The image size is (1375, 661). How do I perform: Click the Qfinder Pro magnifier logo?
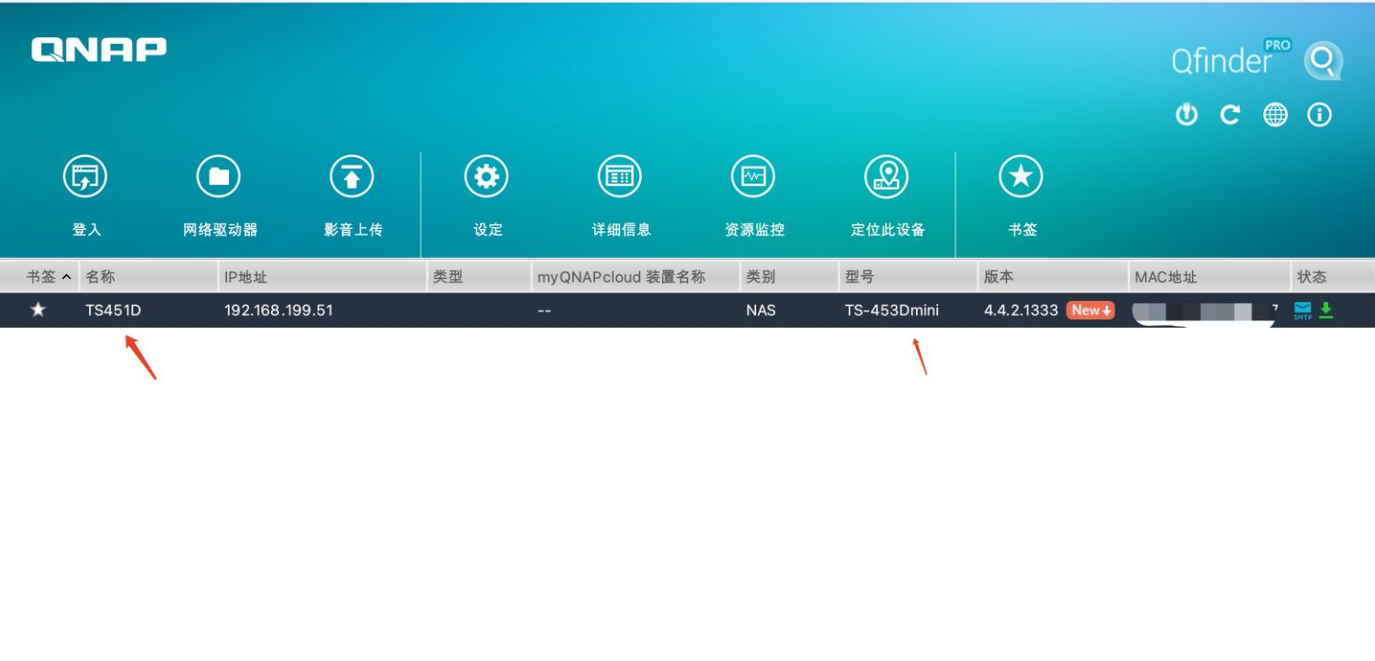[x=1323, y=61]
